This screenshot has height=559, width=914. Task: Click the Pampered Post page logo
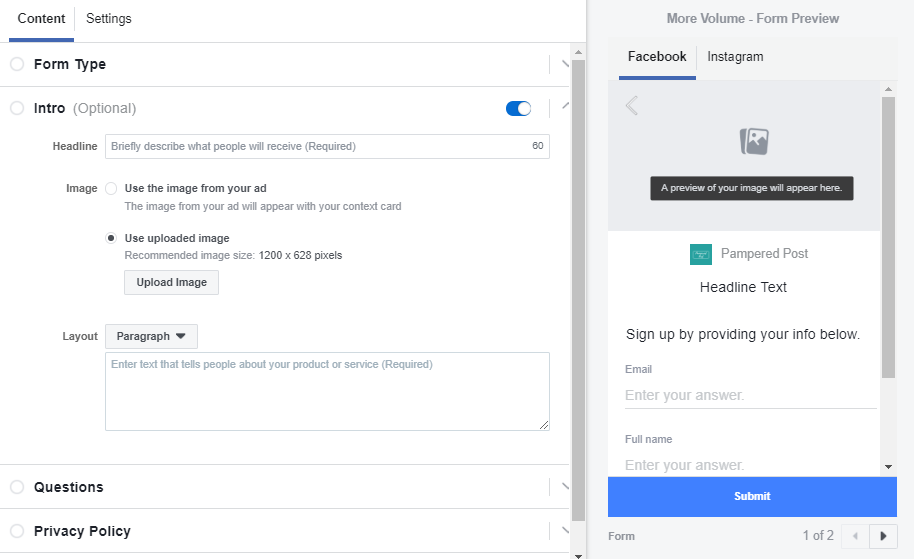coord(700,254)
